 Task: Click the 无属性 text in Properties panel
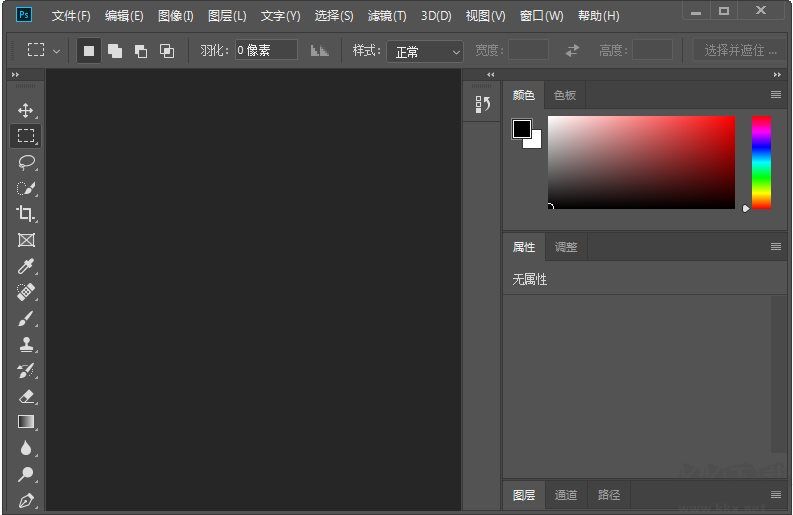(530, 279)
